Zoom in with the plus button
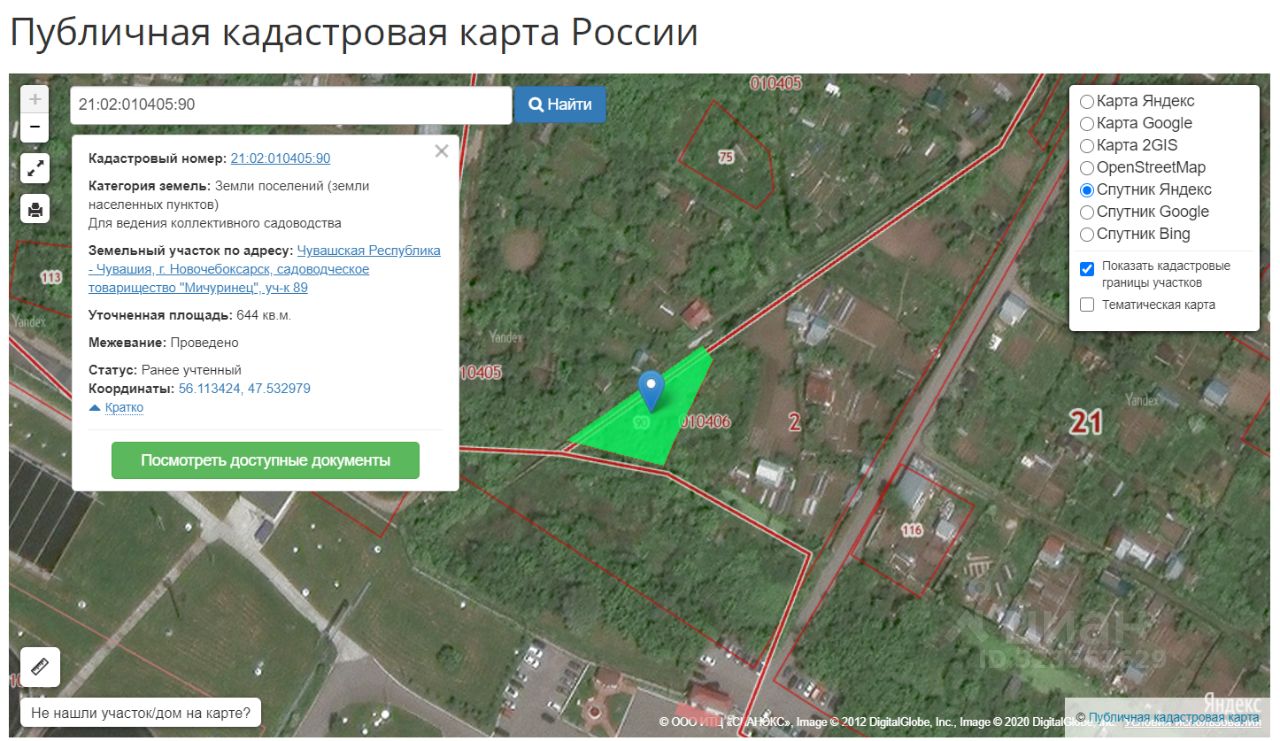The height and width of the screenshot is (741, 1280). tap(35, 99)
